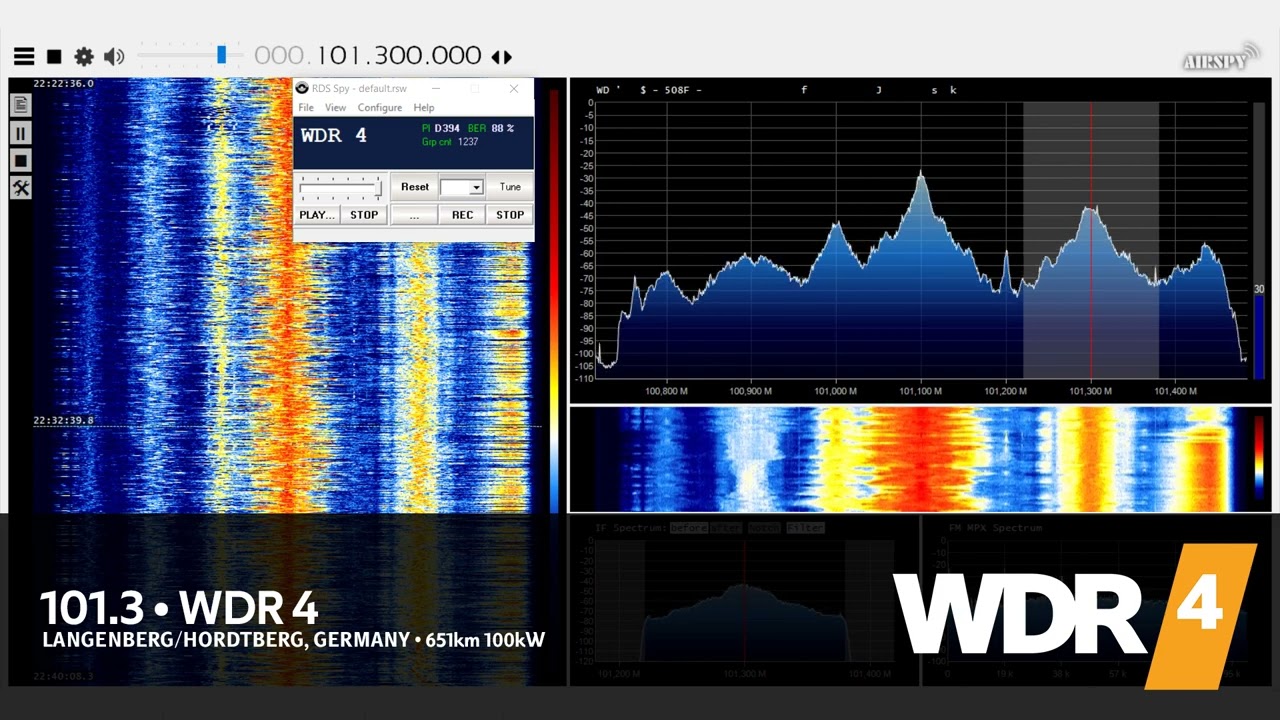
Task: Click the document icon in waterfall sidebar
Action: click(x=20, y=105)
